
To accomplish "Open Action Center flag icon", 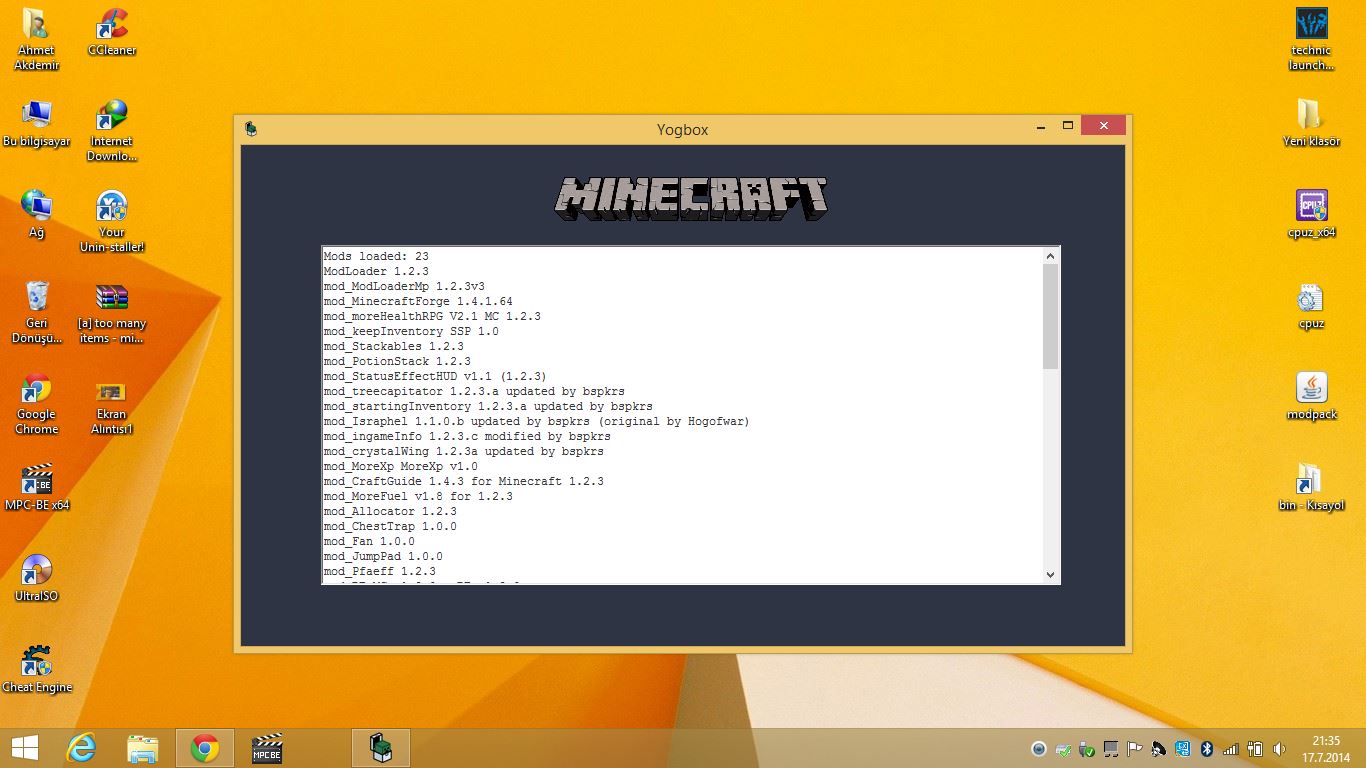I will point(1134,749).
